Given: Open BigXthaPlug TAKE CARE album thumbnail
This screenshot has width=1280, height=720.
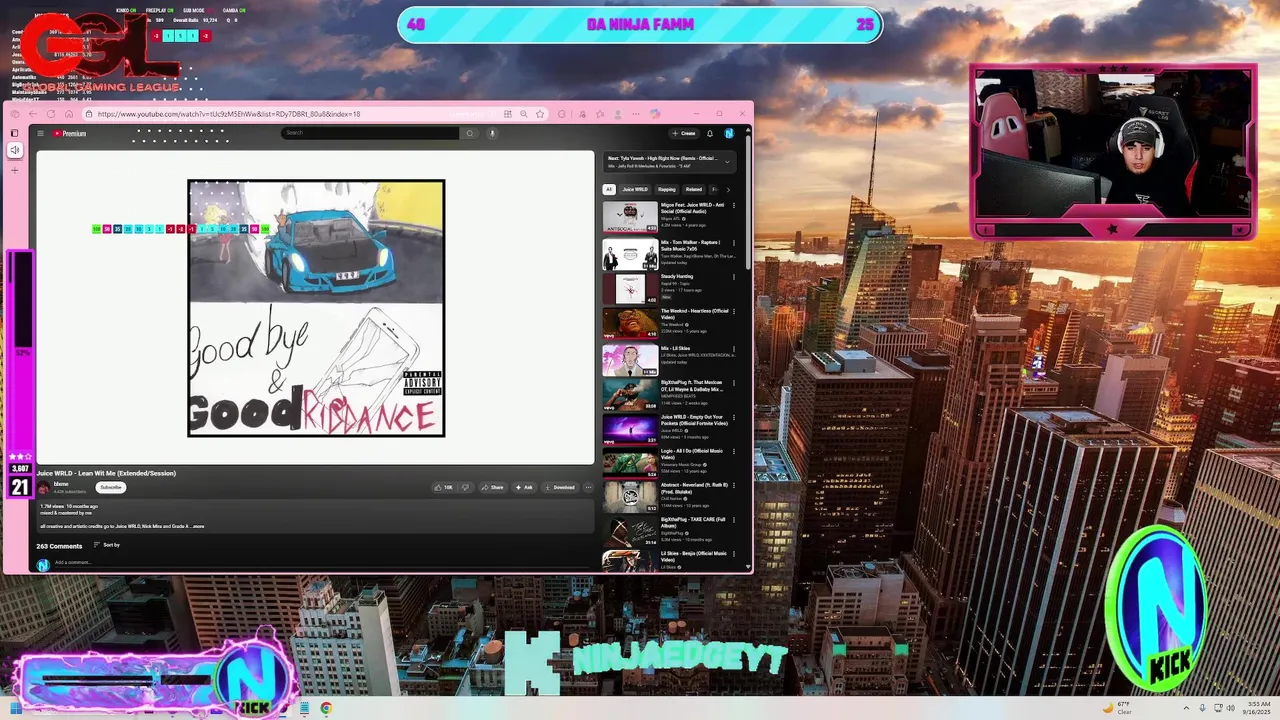Looking at the screenshot, I should coord(630,531).
